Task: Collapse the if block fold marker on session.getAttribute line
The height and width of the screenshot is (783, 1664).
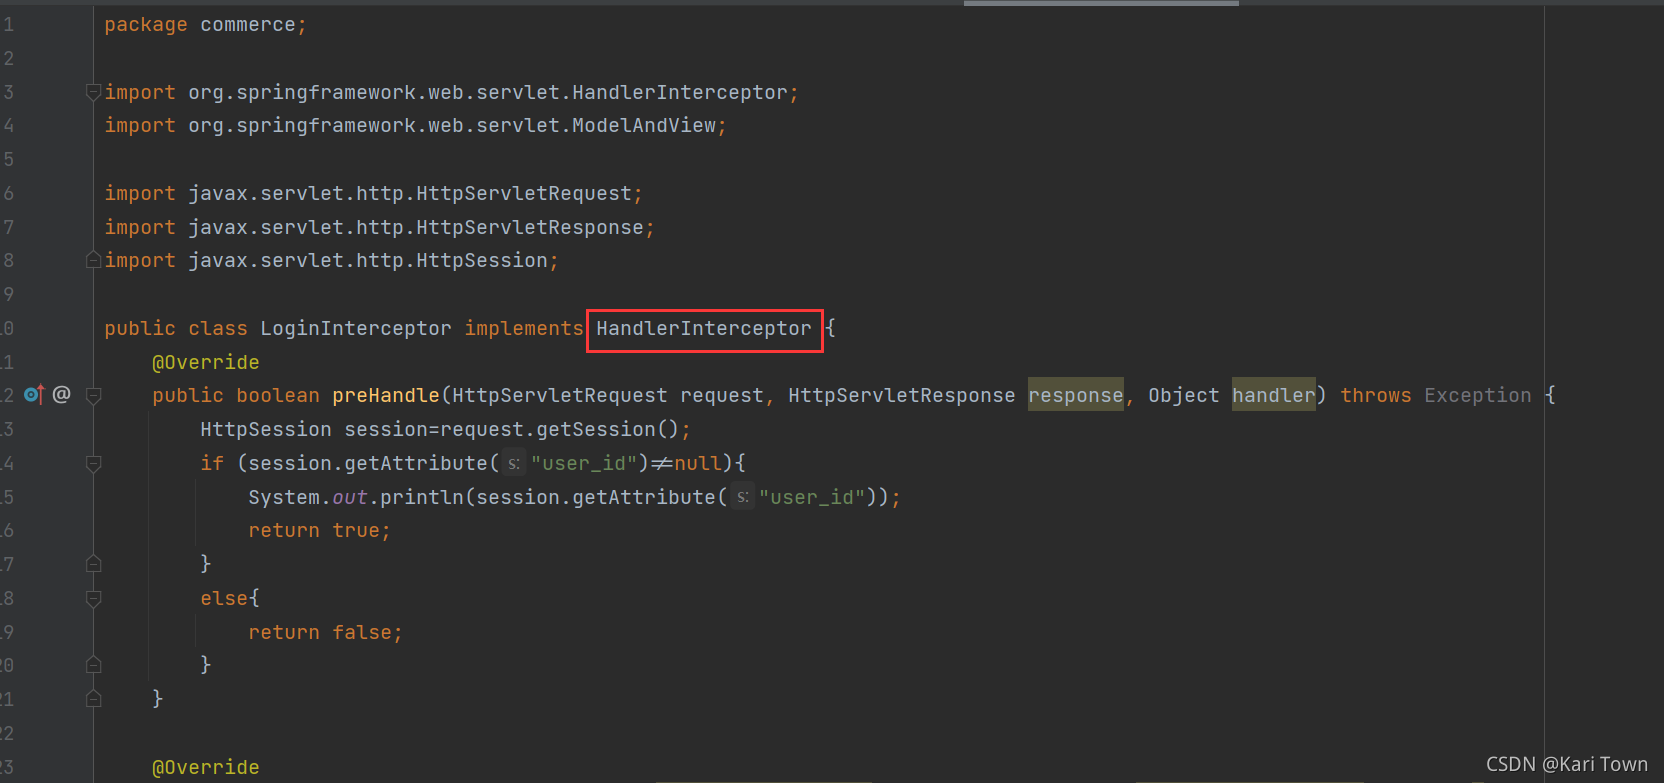Action: point(93,463)
